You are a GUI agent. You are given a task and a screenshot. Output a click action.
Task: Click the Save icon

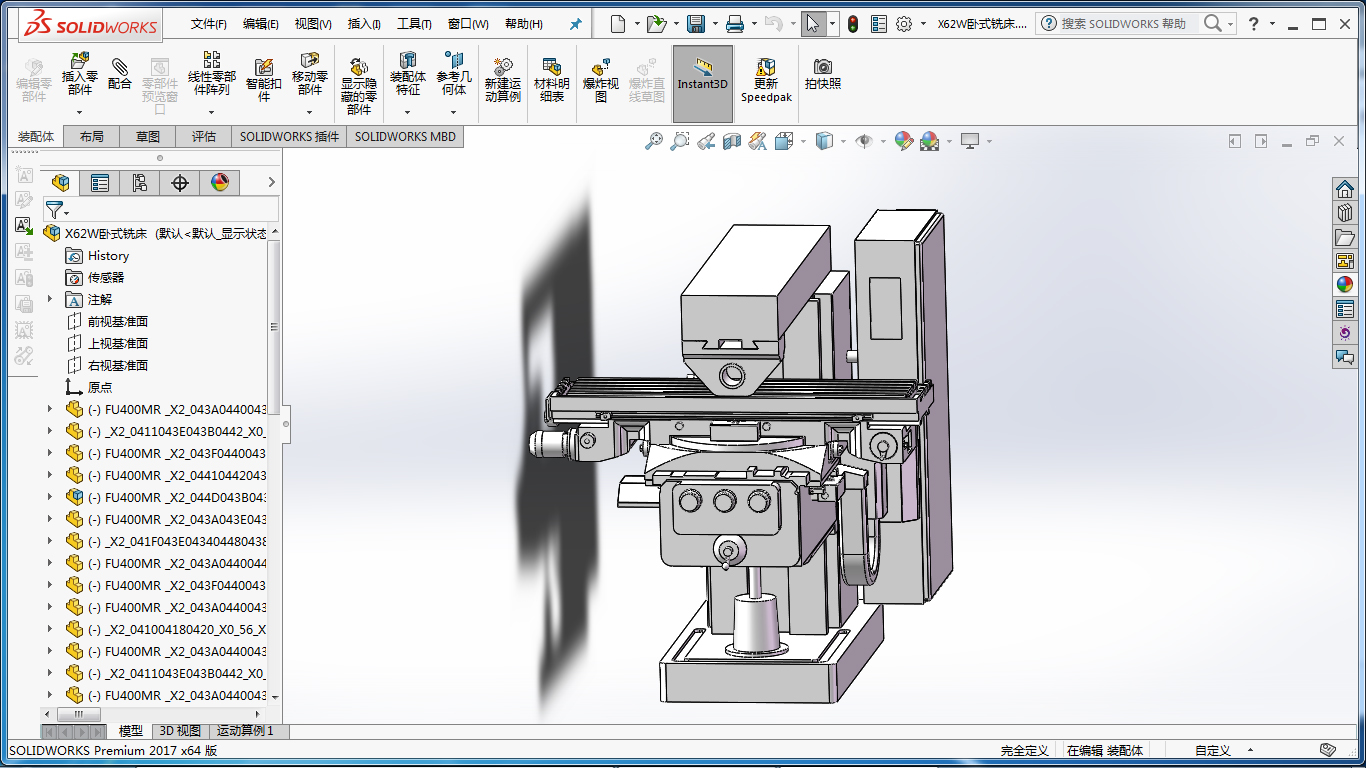[x=696, y=24]
